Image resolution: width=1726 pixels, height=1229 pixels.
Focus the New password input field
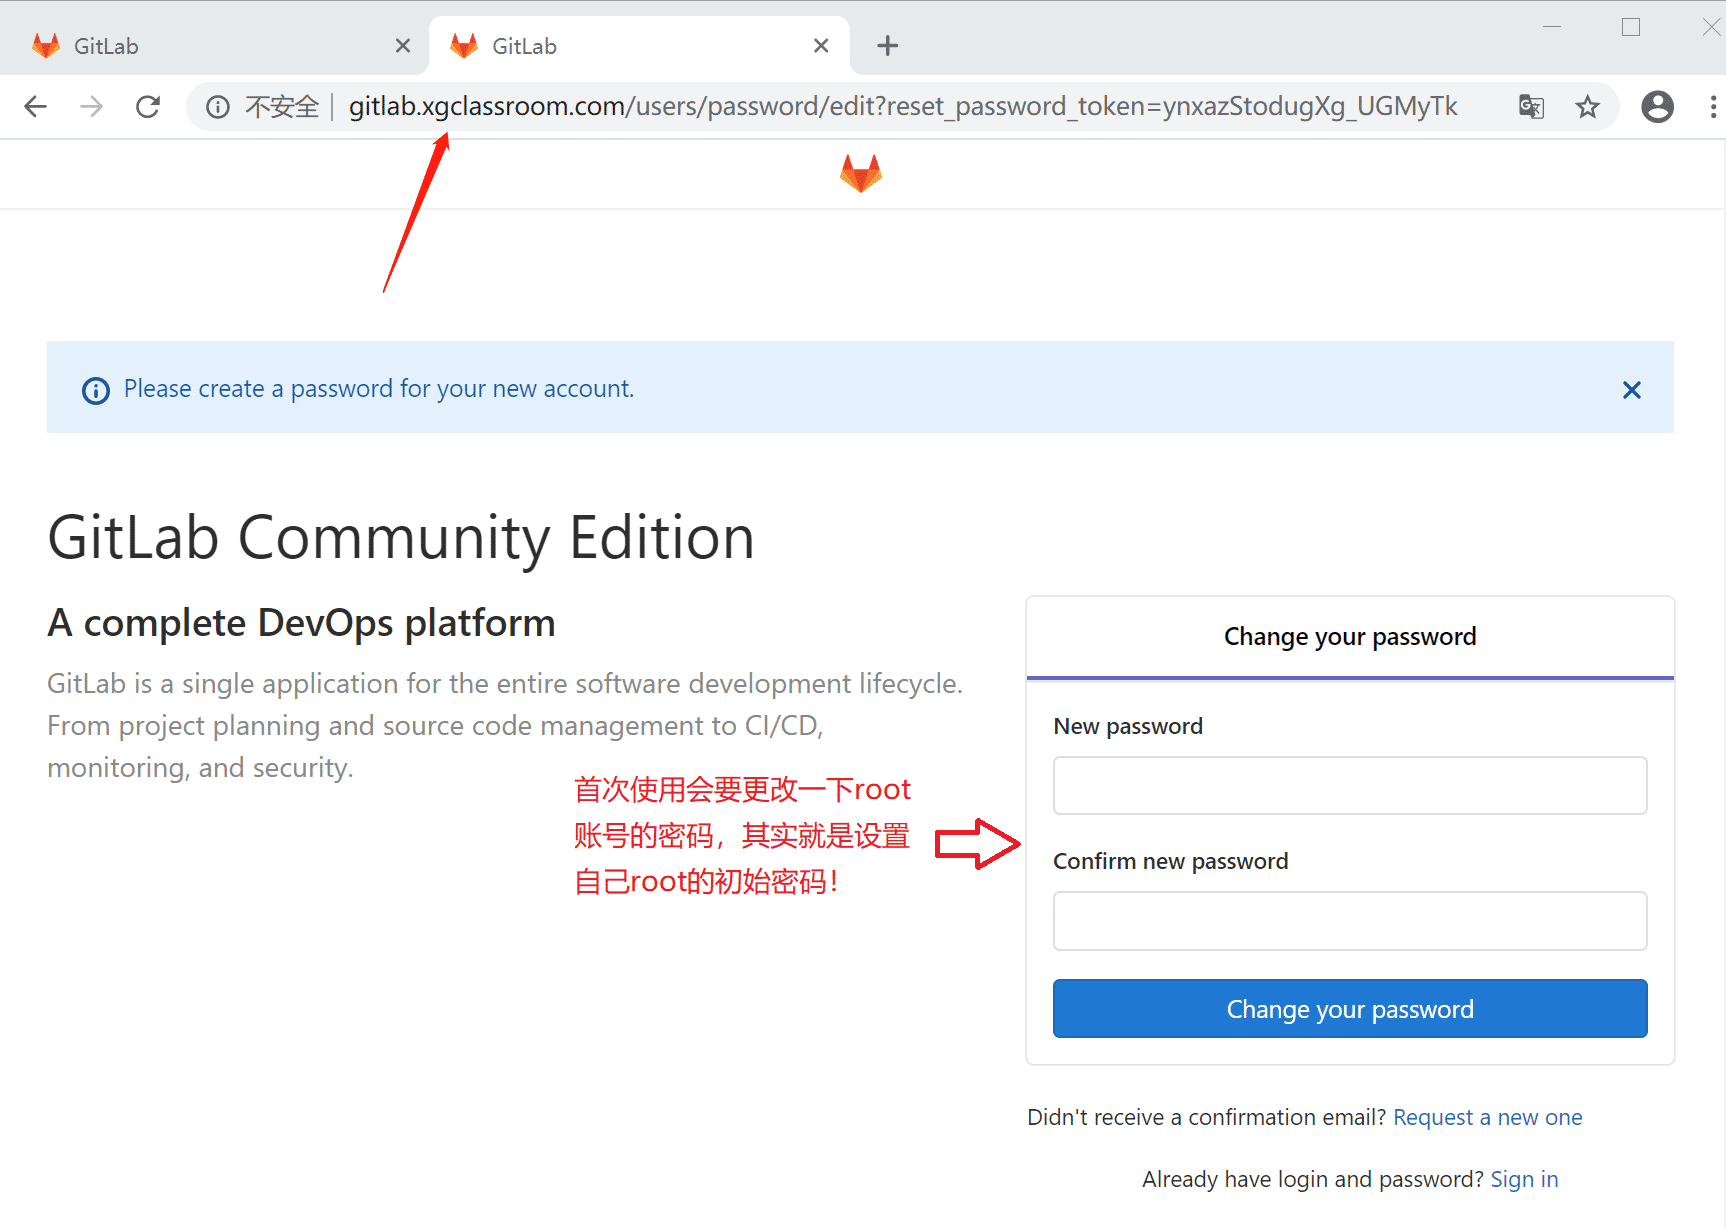pyautogui.click(x=1349, y=786)
